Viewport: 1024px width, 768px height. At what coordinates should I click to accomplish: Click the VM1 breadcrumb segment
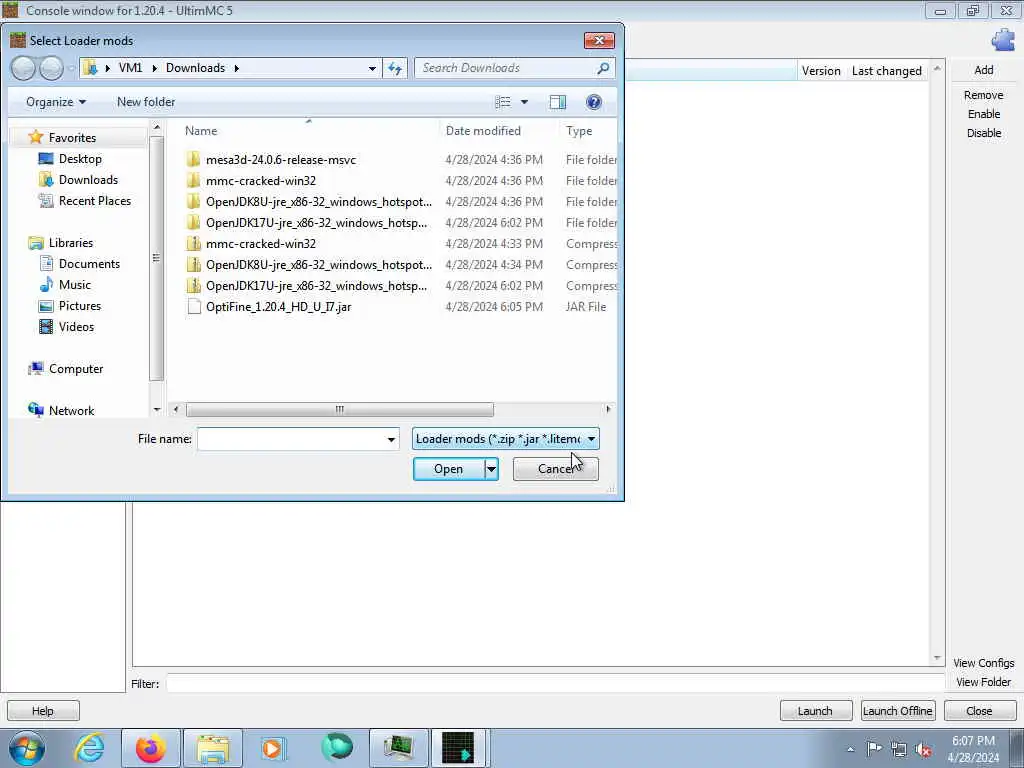(x=130, y=68)
